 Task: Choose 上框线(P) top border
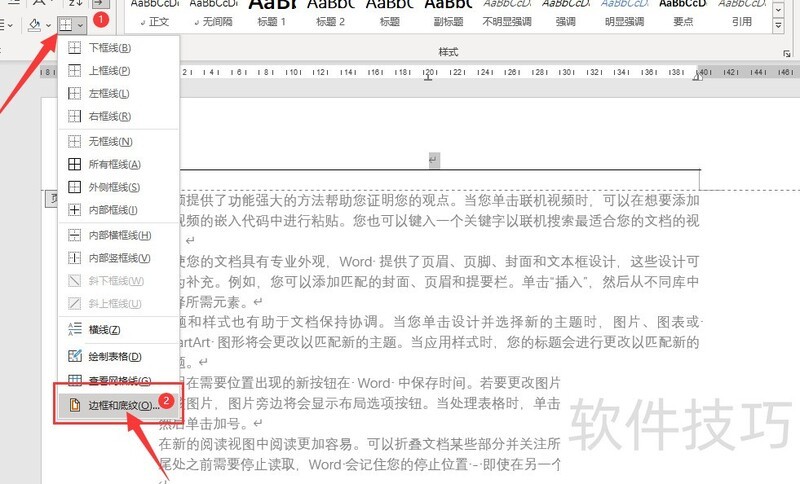coord(119,70)
